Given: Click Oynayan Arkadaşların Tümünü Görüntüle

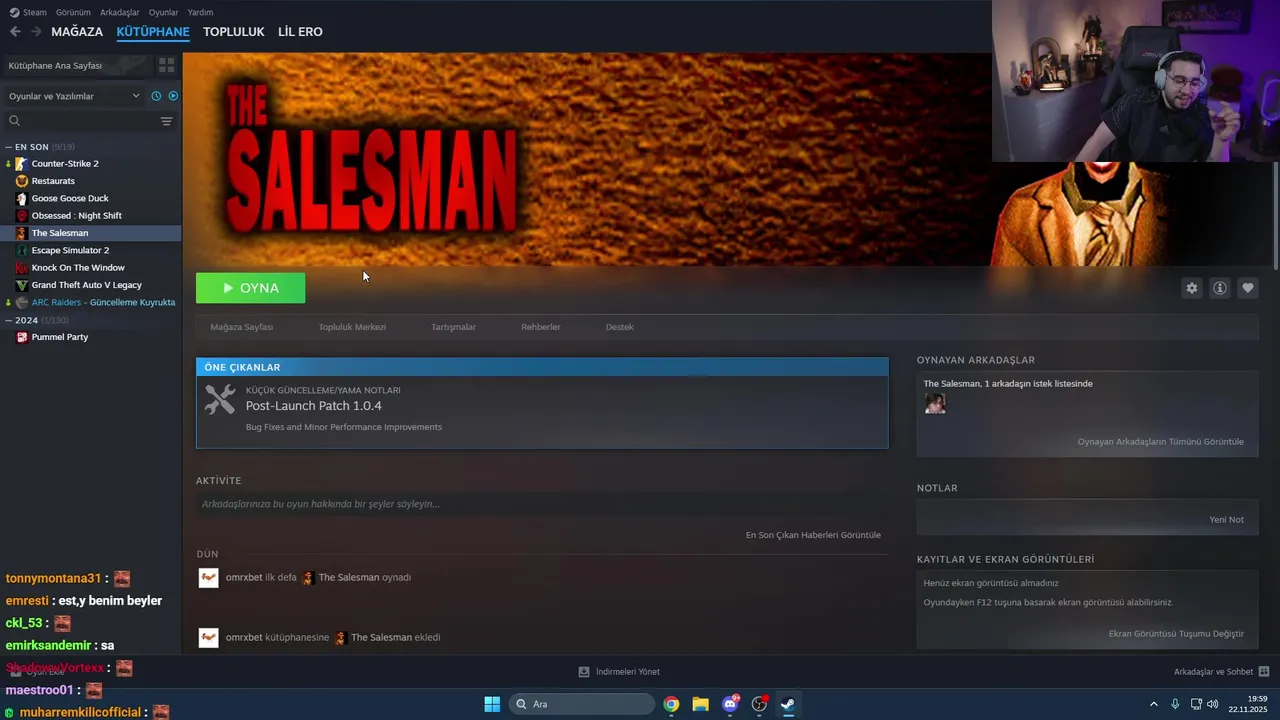Looking at the screenshot, I should (1161, 442).
